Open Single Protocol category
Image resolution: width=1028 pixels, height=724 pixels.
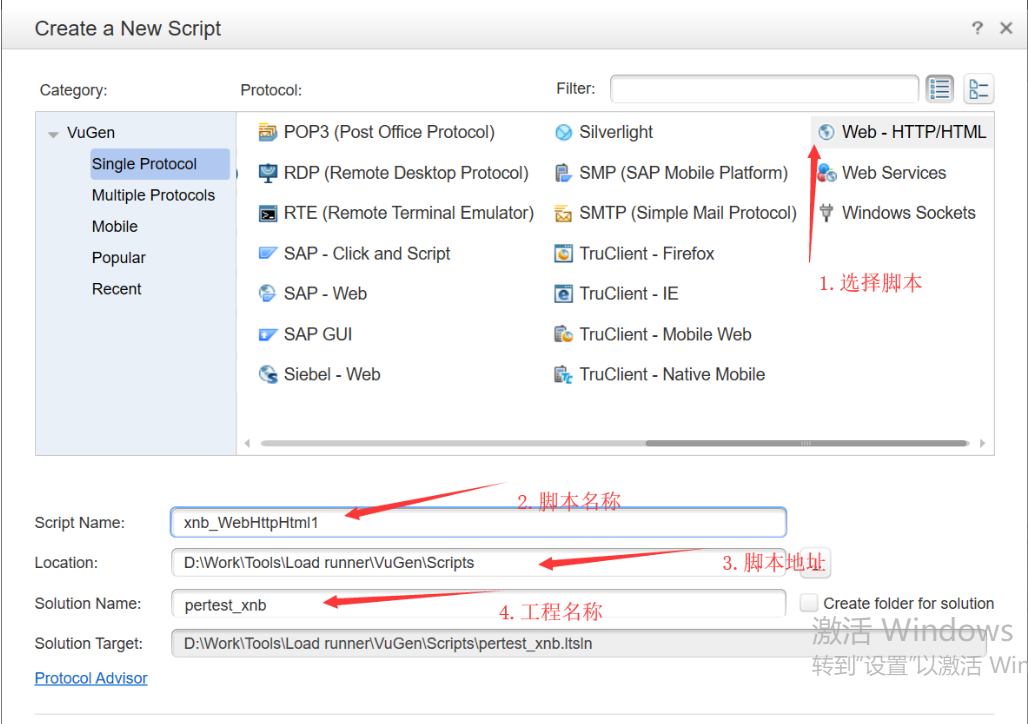[160, 164]
